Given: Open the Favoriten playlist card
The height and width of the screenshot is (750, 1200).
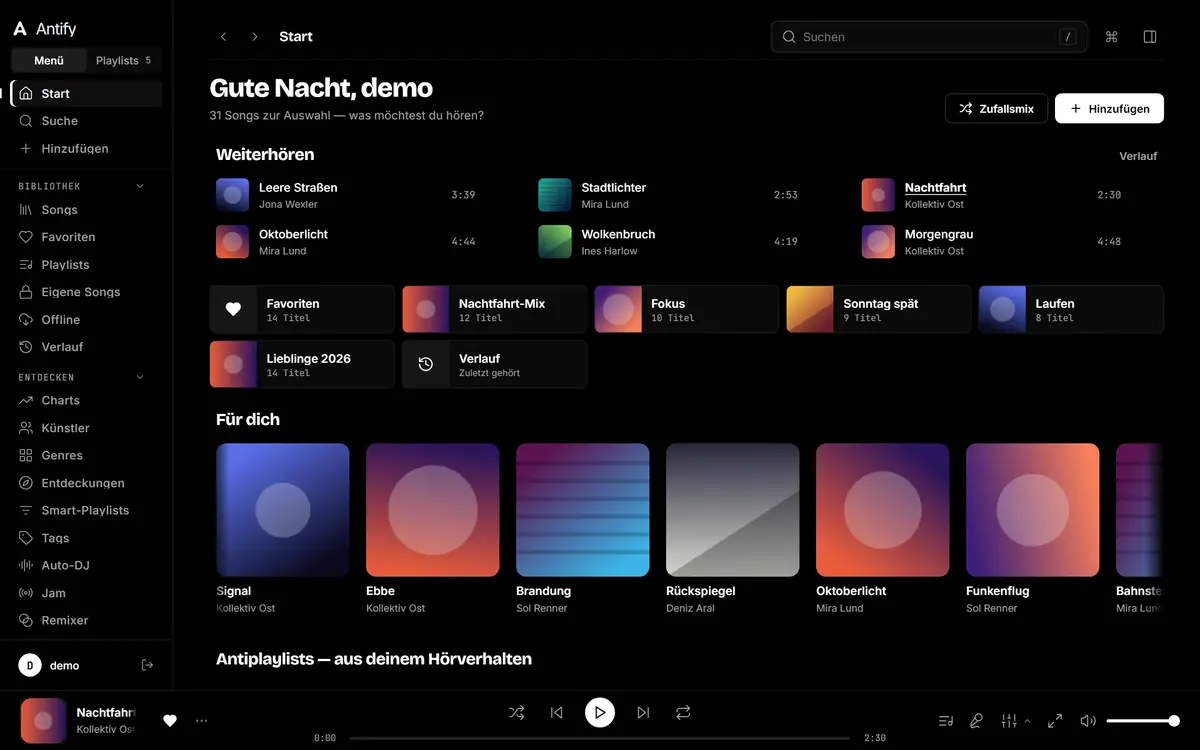Looking at the screenshot, I should coord(302,309).
